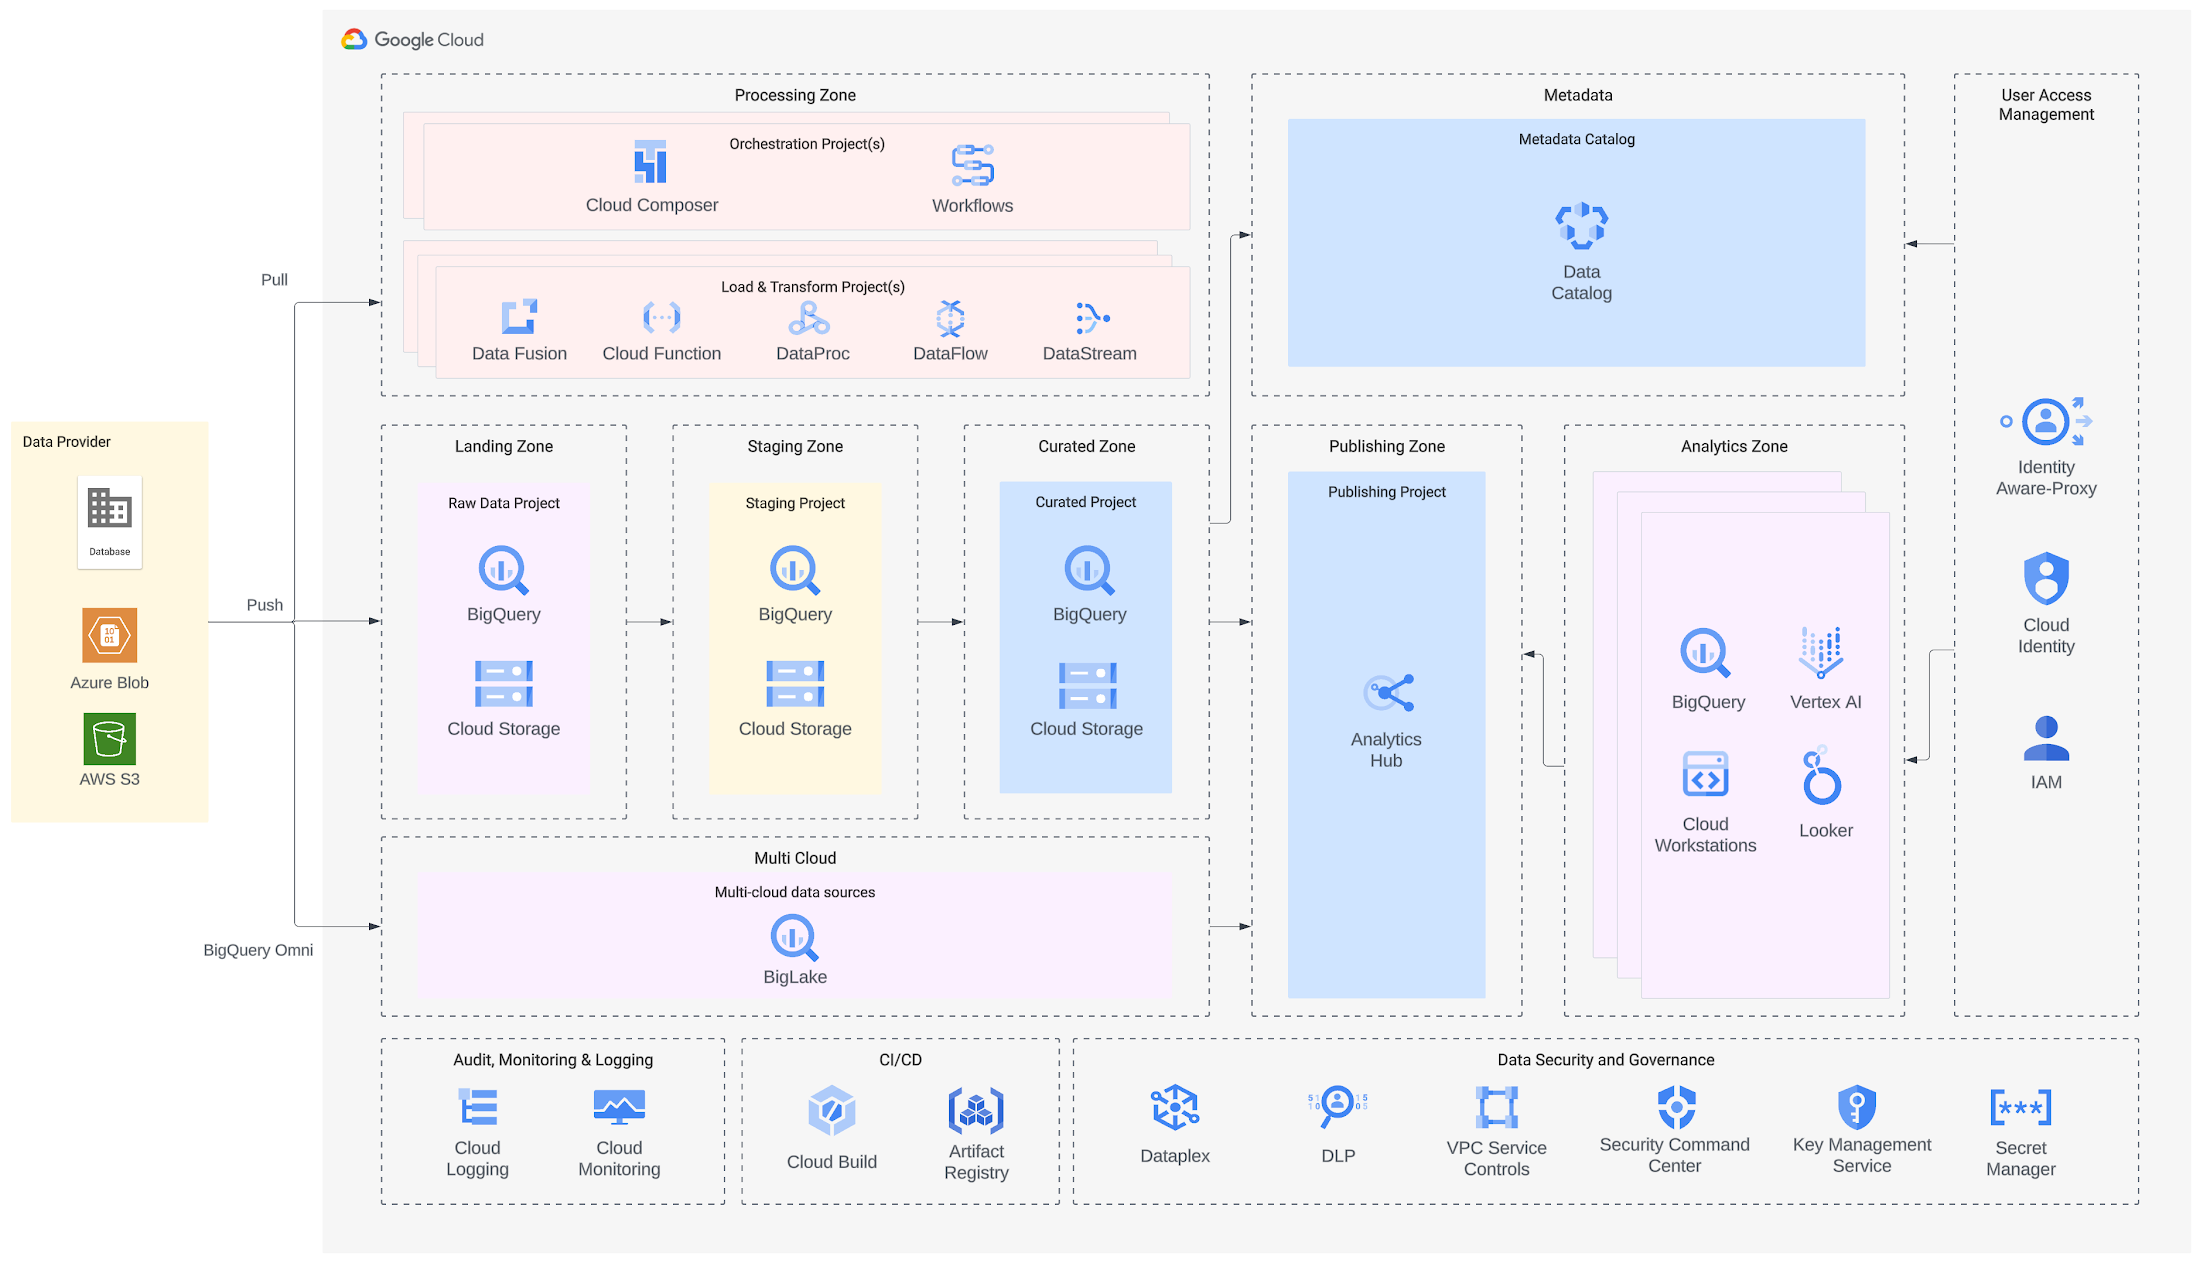Click the Database icon in Data Provider
The height and width of the screenshot is (1263, 2200).
coord(110,522)
